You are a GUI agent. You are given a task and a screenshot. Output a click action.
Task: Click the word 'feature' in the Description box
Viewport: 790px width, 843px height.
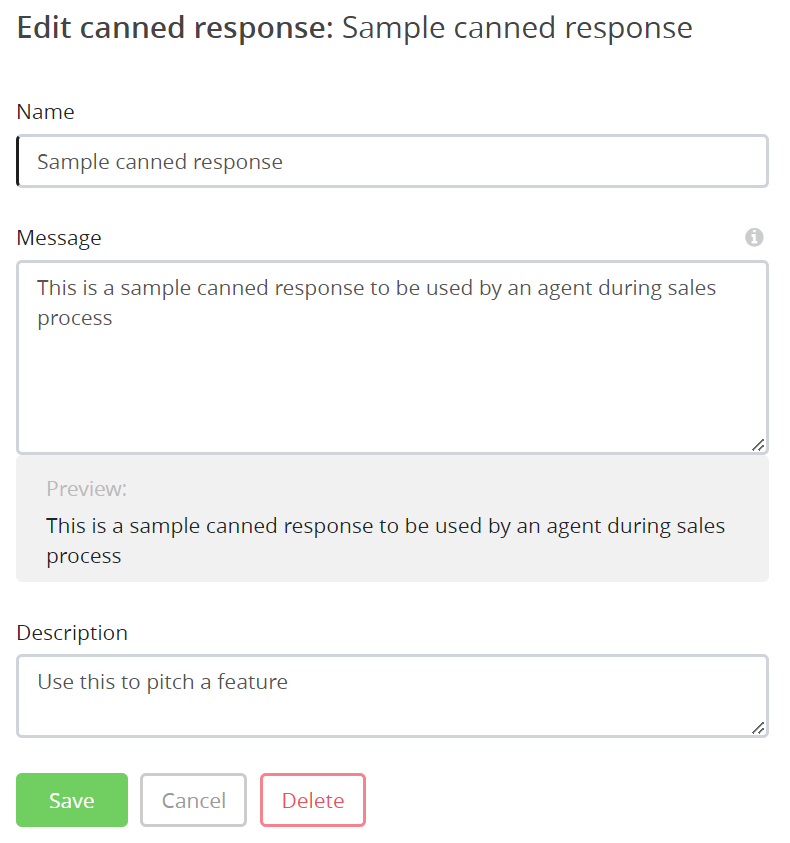point(254,682)
